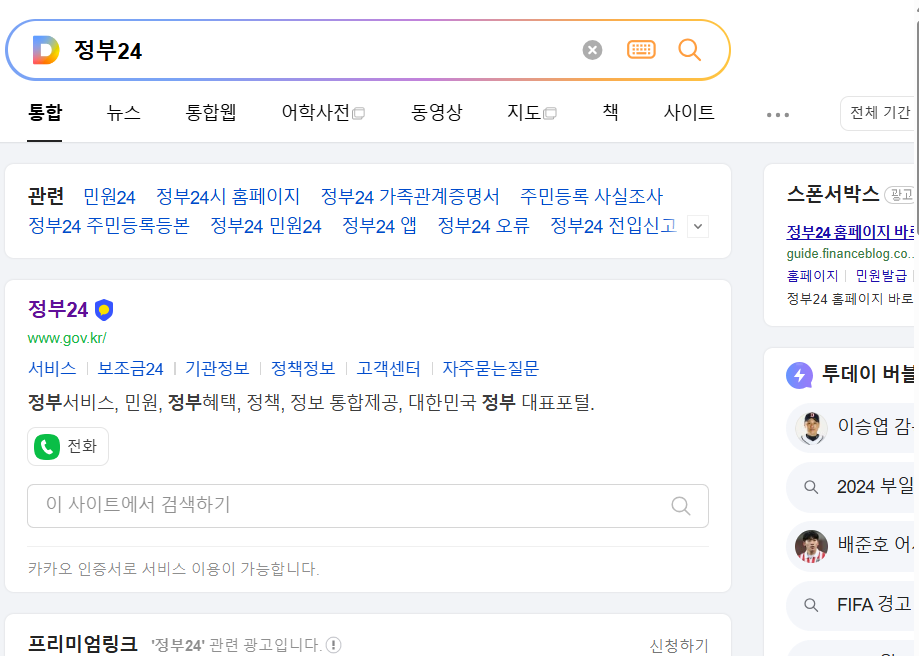Switch to the 지도 tab
Image resolution: width=919 pixels, height=656 pixels.
522,114
